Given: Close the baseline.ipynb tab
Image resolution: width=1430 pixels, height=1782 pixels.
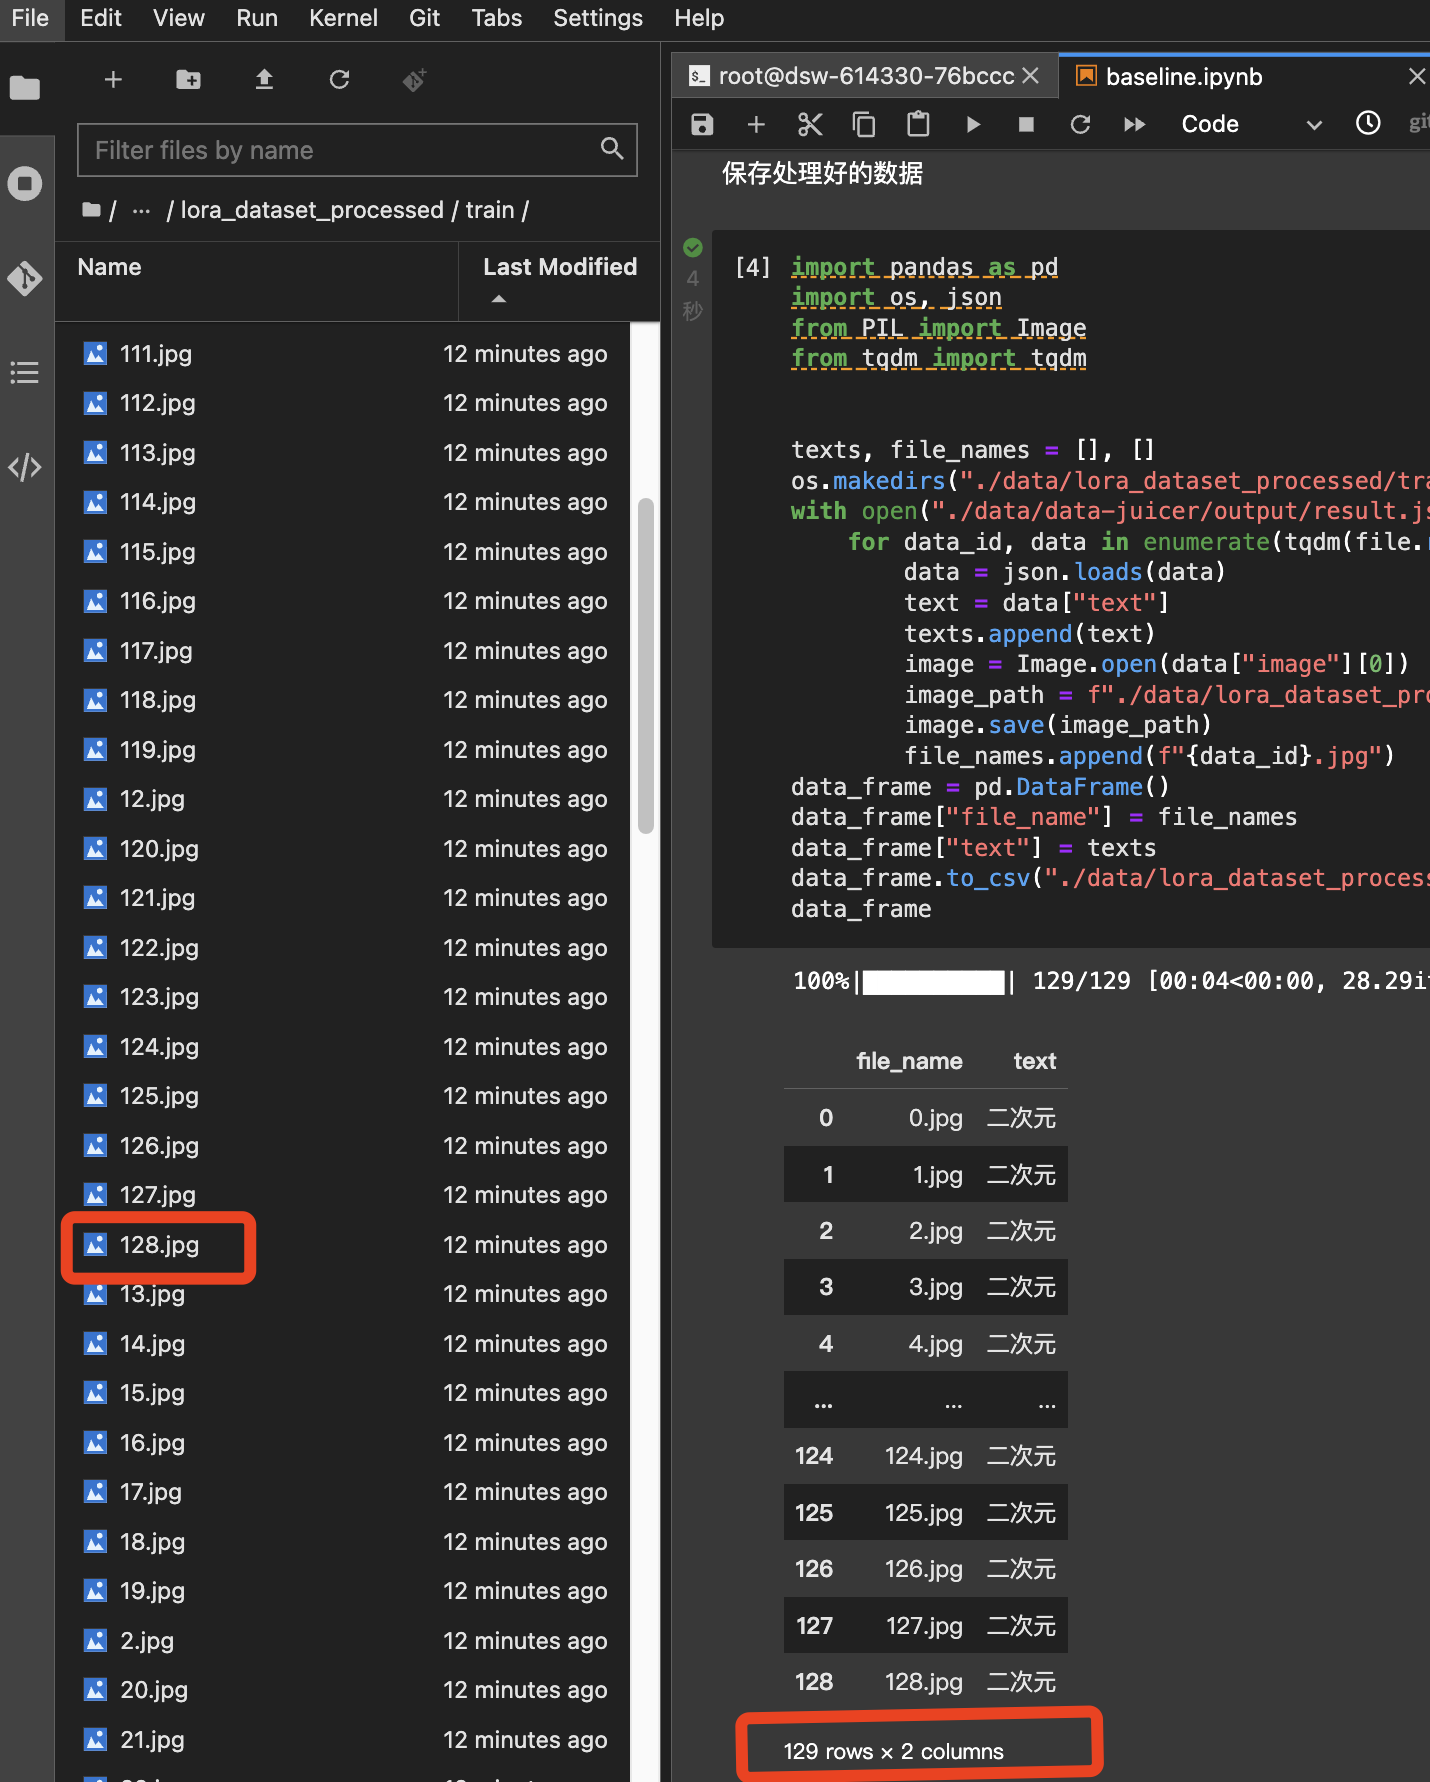Looking at the screenshot, I should [x=1416, y=76].
